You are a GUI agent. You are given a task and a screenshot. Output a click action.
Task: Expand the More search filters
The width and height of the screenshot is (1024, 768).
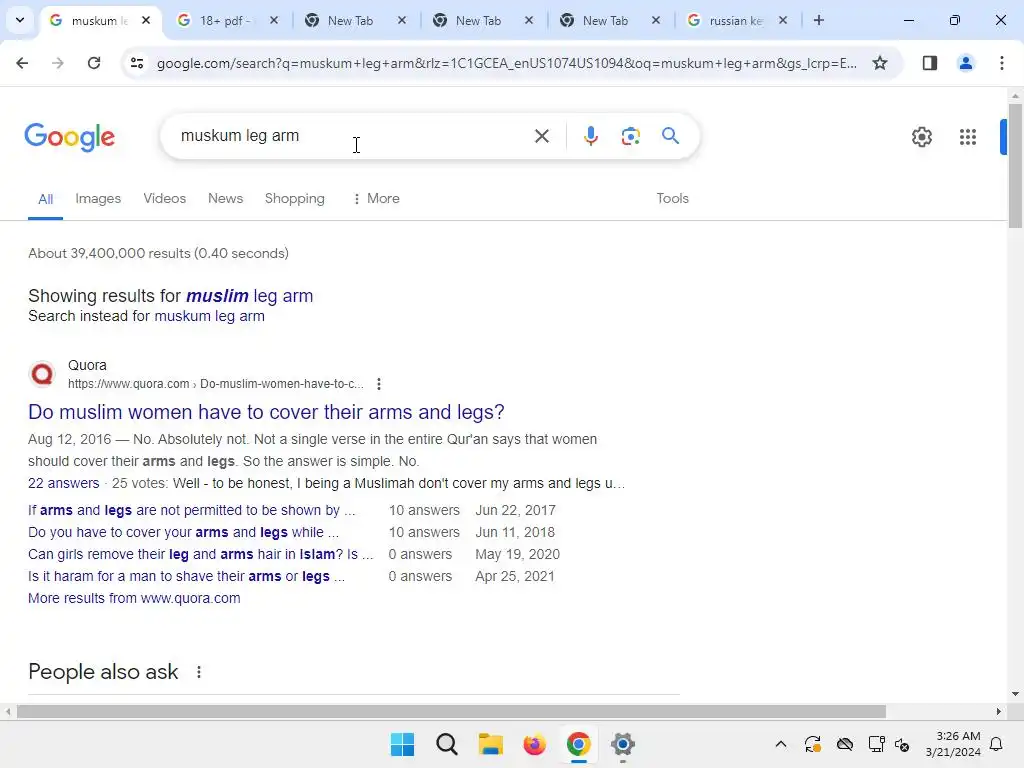[x=376, y=199]
